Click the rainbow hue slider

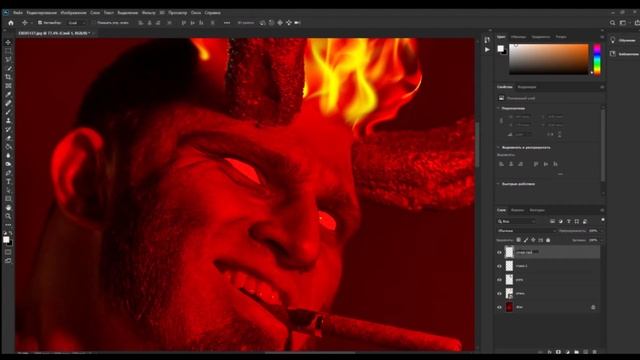(597, 60)
